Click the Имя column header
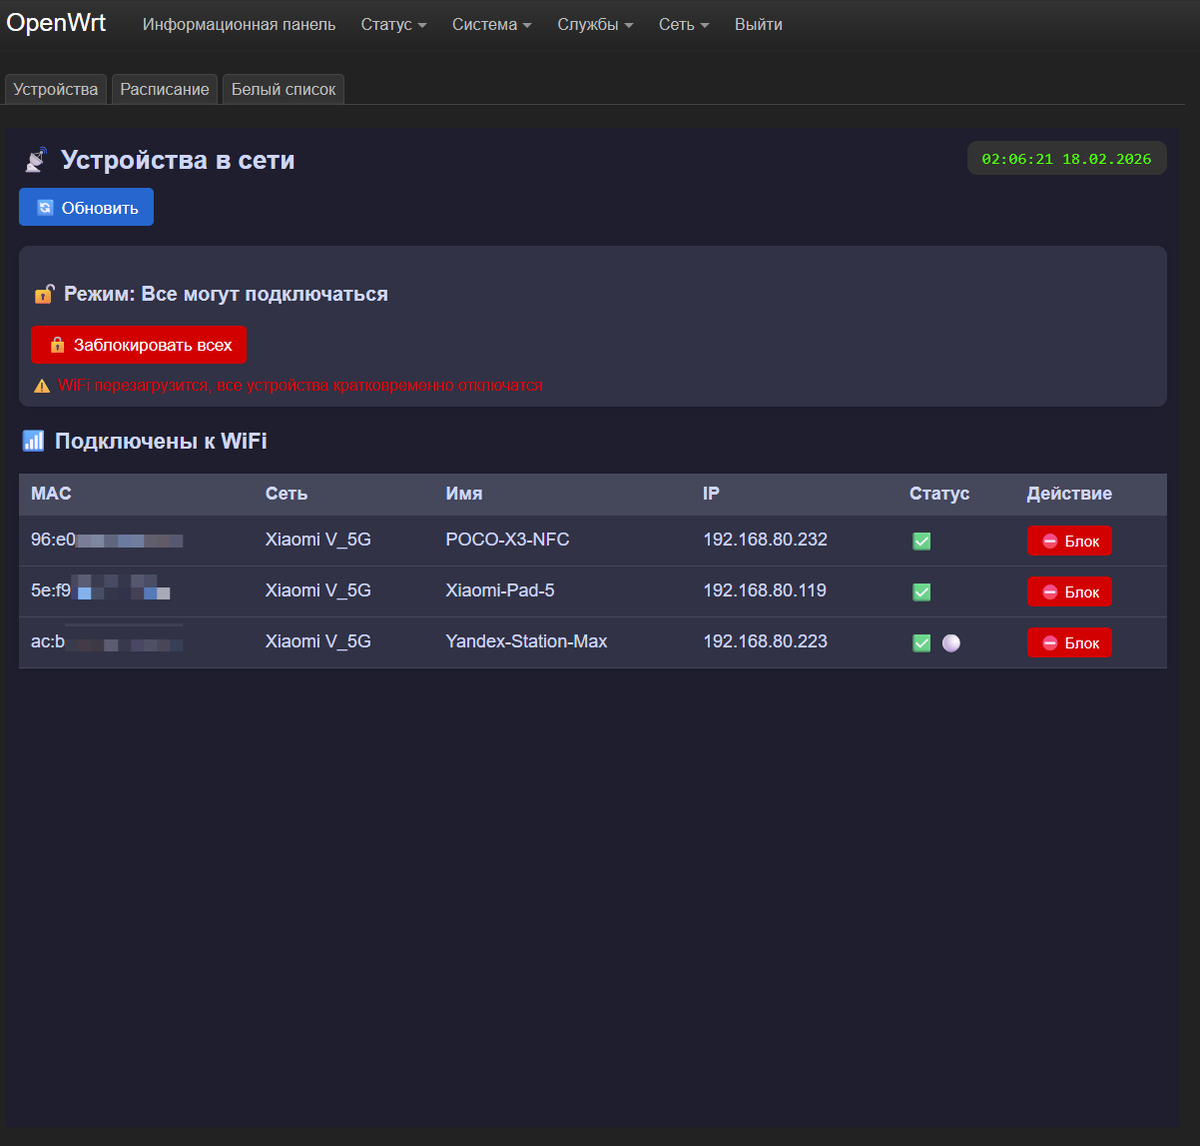Screen dimensions: 1200x1146 pos(464,493)
